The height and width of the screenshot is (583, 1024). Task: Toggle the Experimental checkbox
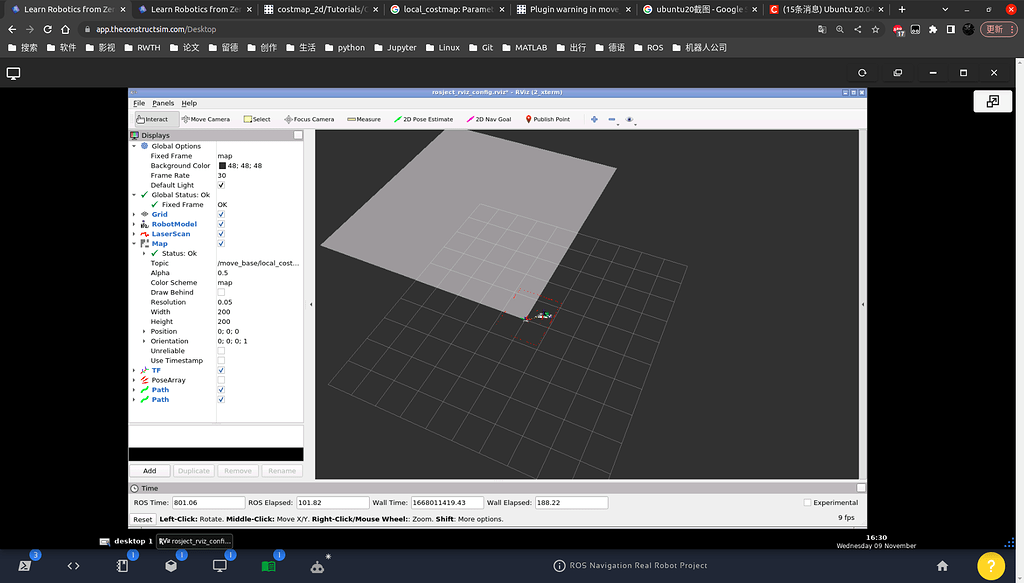point(807,503)
